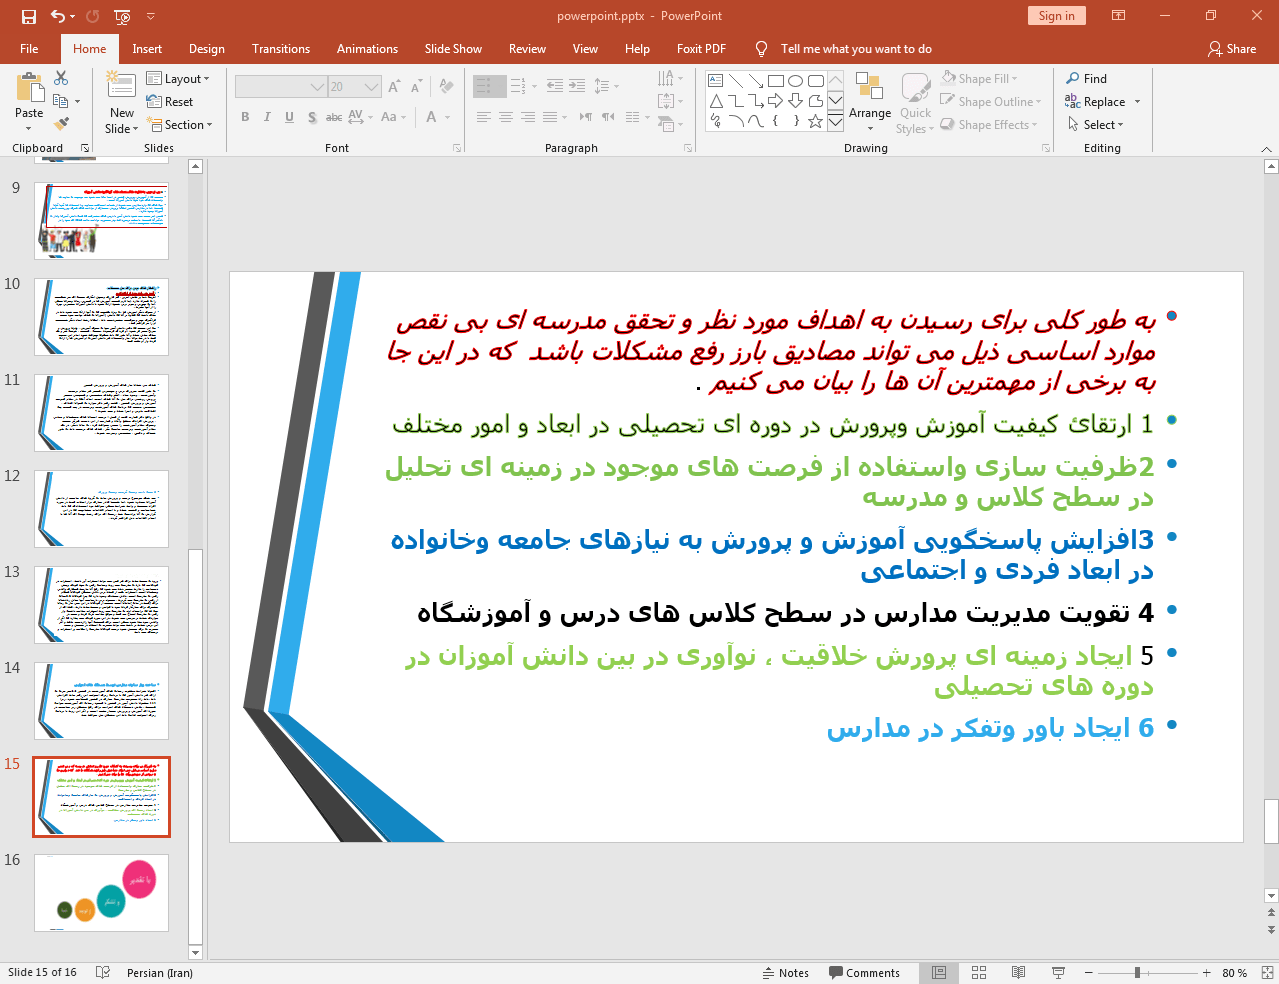Switch to Normal view toggle in status bar
The height and width of the screenshot is (984, 1279).
tap(939, 973)
